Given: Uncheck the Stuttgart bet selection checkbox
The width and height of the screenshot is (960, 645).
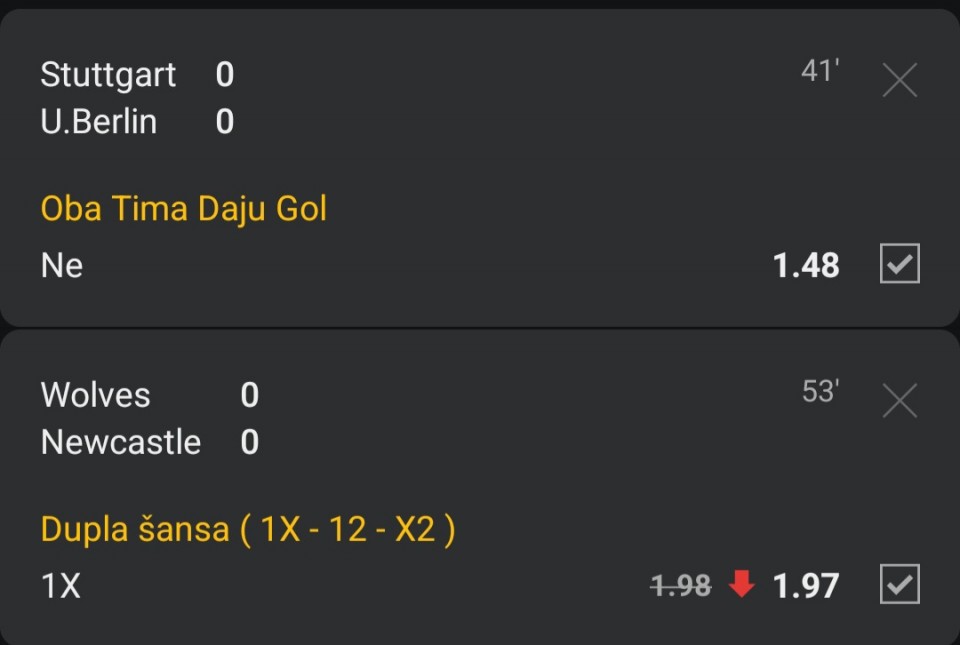Looking at the screenshot, I should [900, 265].
